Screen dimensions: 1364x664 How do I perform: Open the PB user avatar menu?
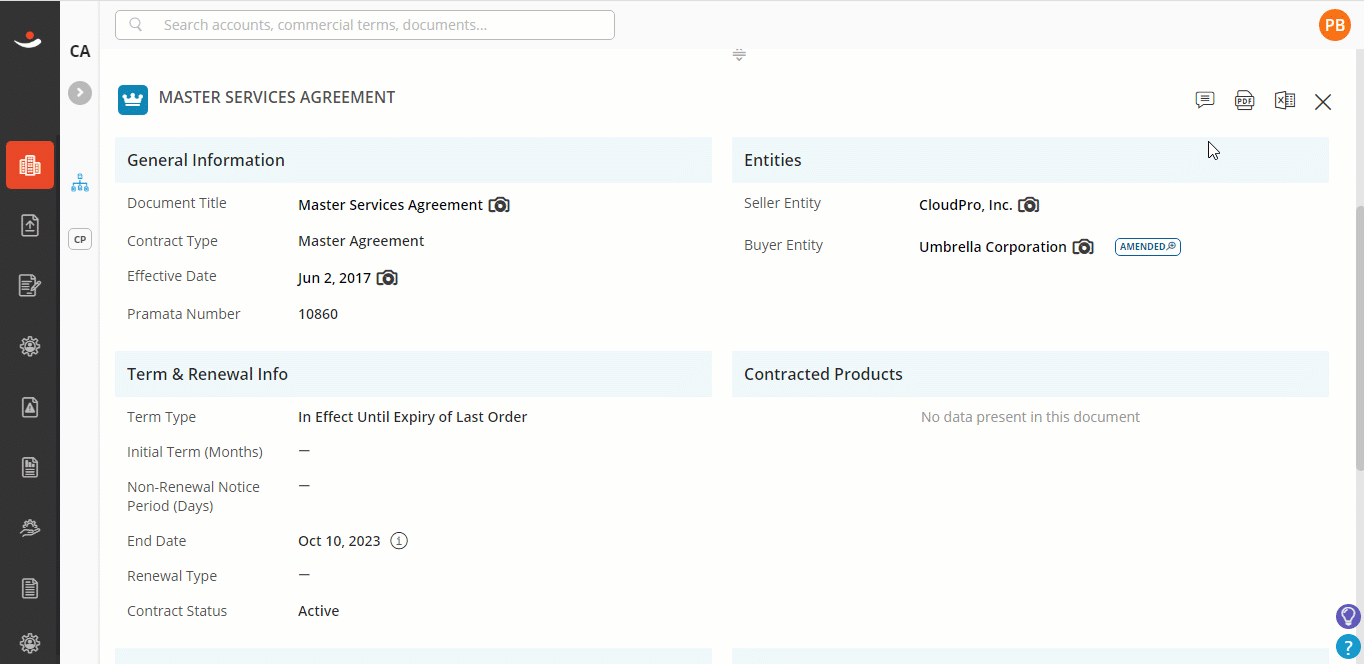pos(1335,25)
